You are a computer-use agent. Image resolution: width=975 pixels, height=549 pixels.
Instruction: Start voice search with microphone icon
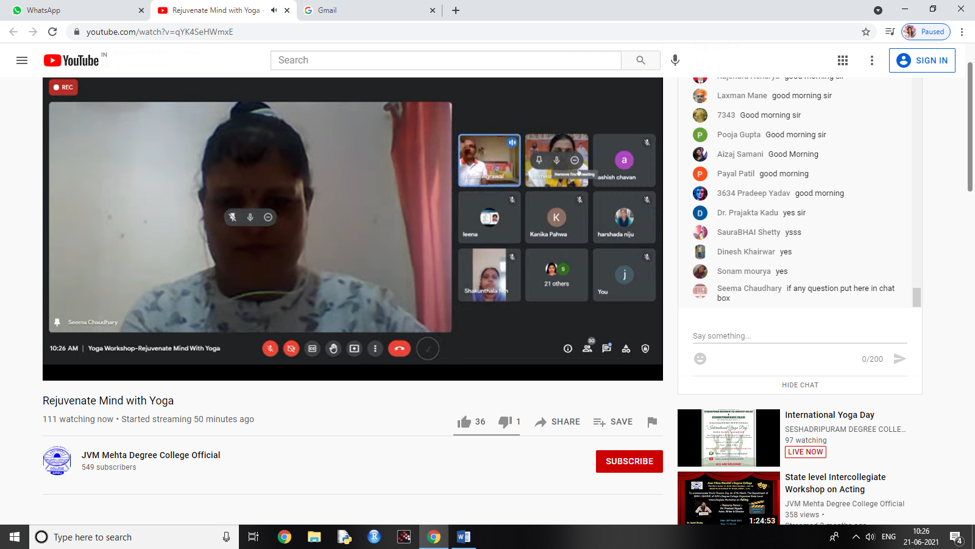pyautogui.click(x=675, y=60)
